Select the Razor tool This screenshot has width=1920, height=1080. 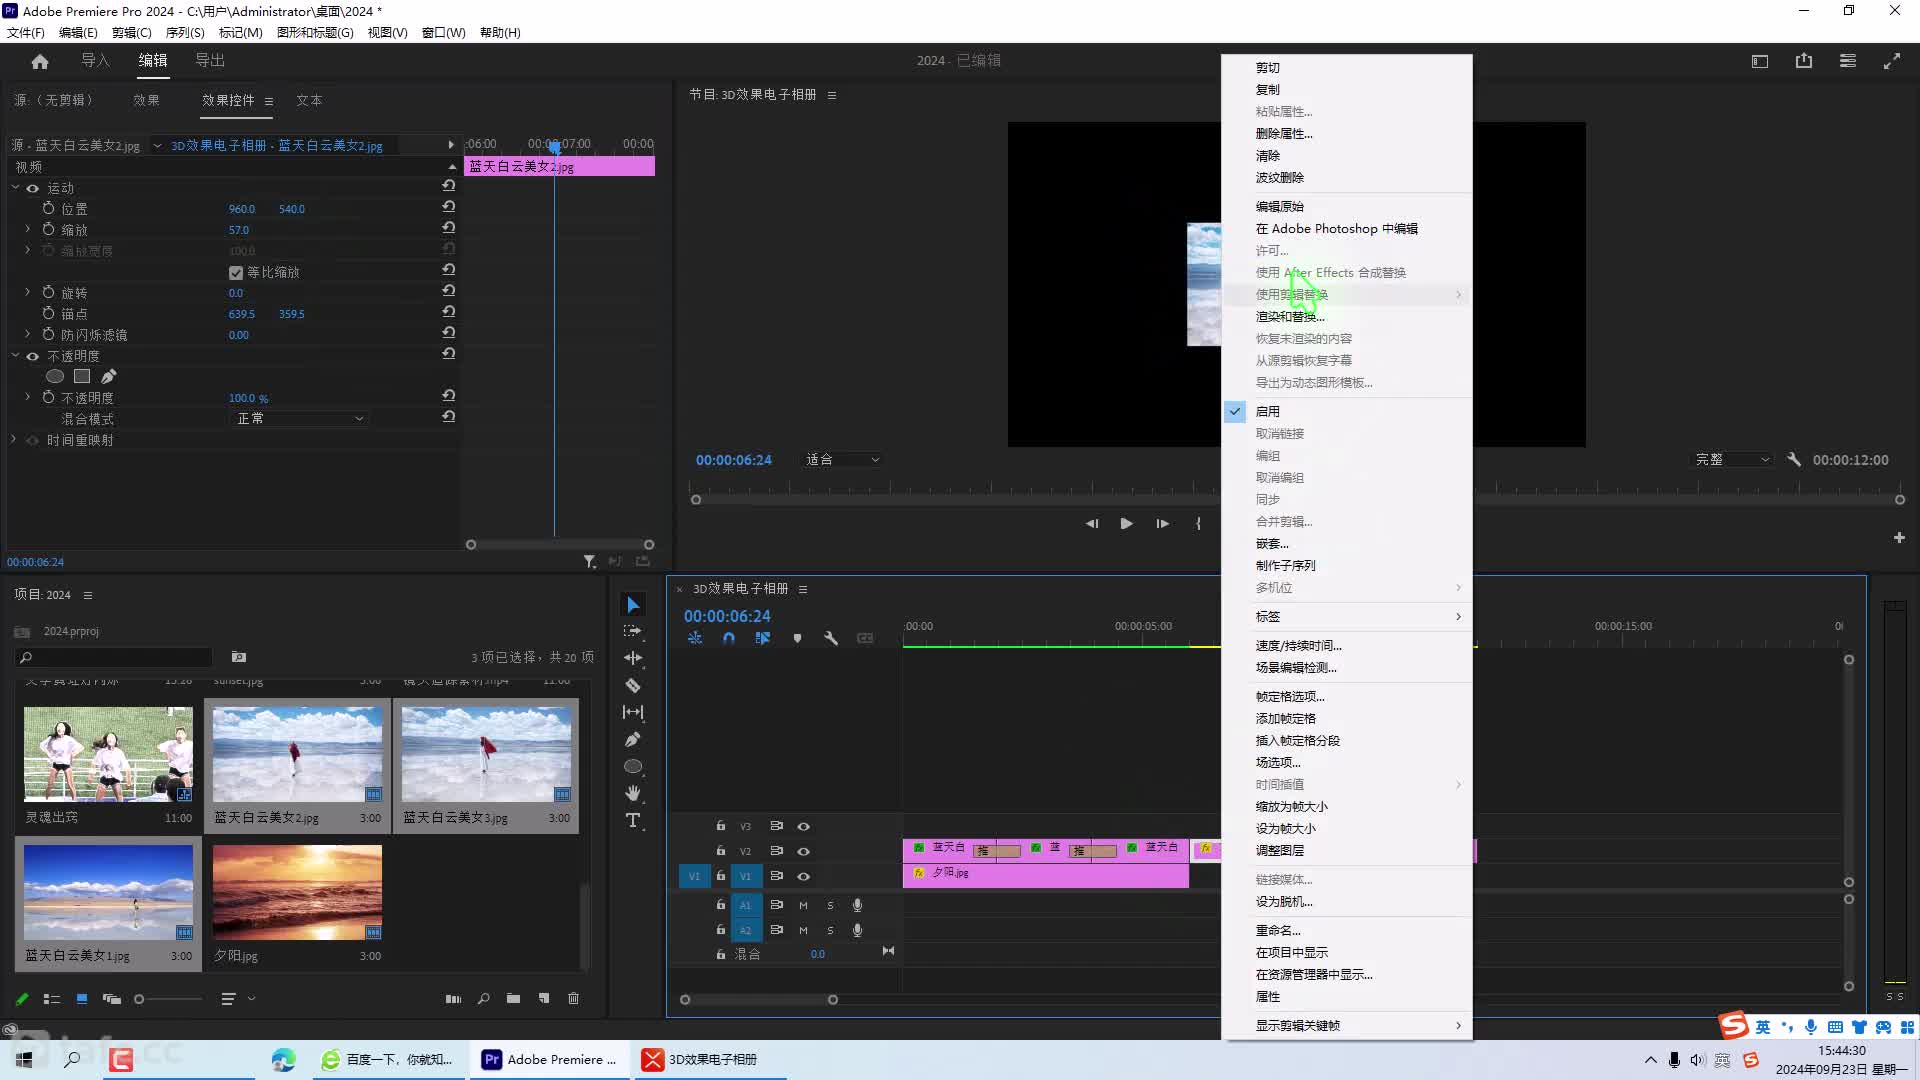coord(633,685)
